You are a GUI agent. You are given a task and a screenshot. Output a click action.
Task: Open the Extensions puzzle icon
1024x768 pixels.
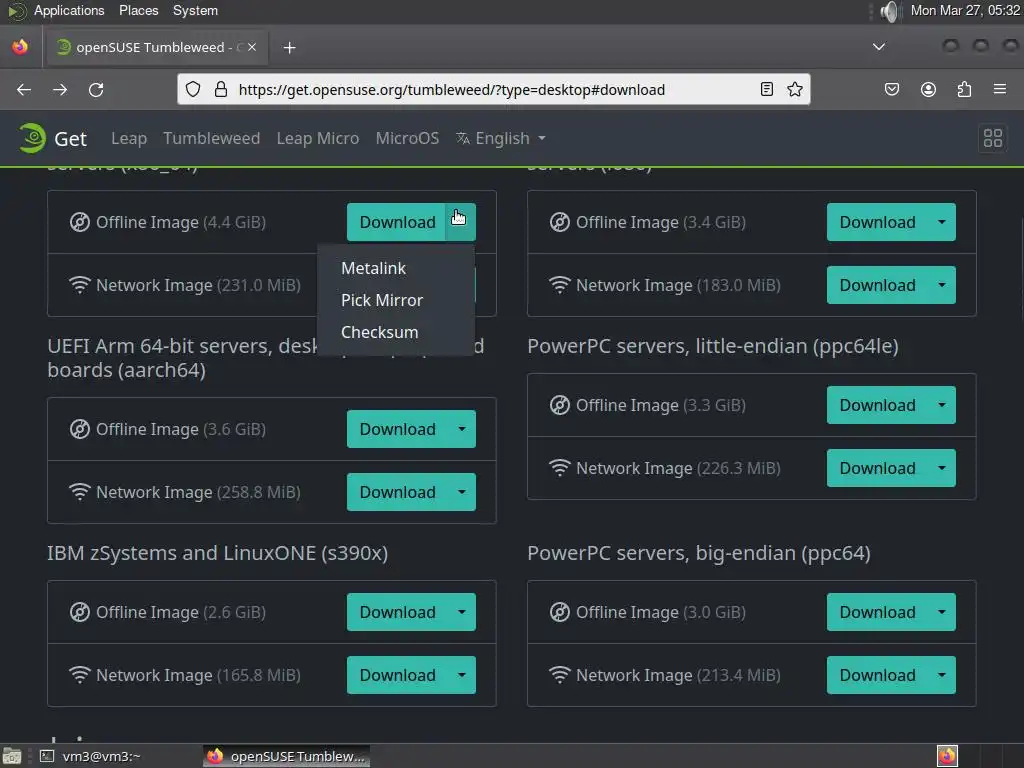964,89
